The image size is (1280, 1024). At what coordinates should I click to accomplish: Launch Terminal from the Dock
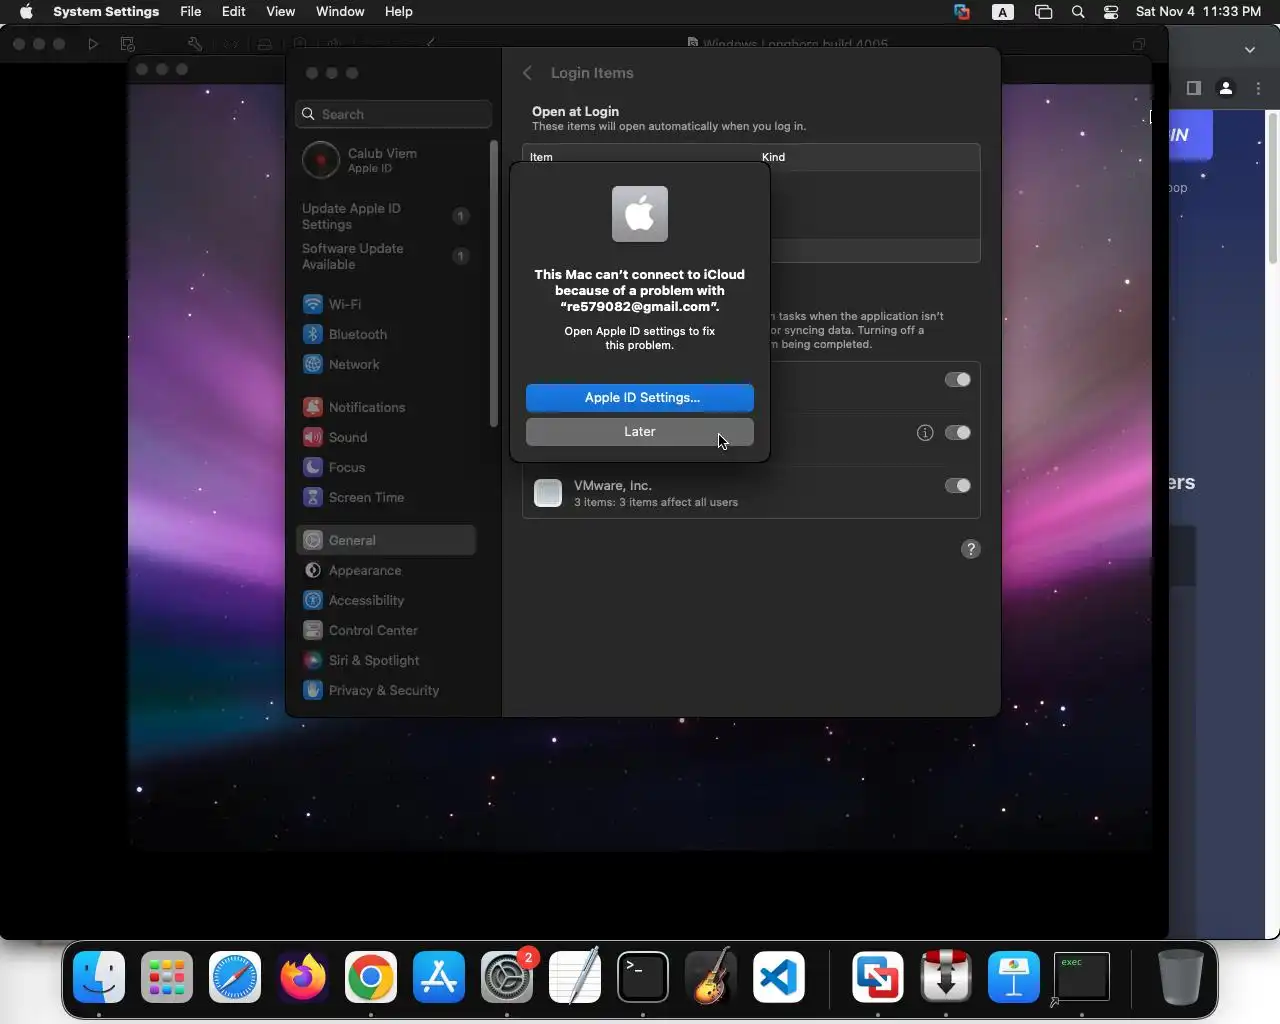643,977
